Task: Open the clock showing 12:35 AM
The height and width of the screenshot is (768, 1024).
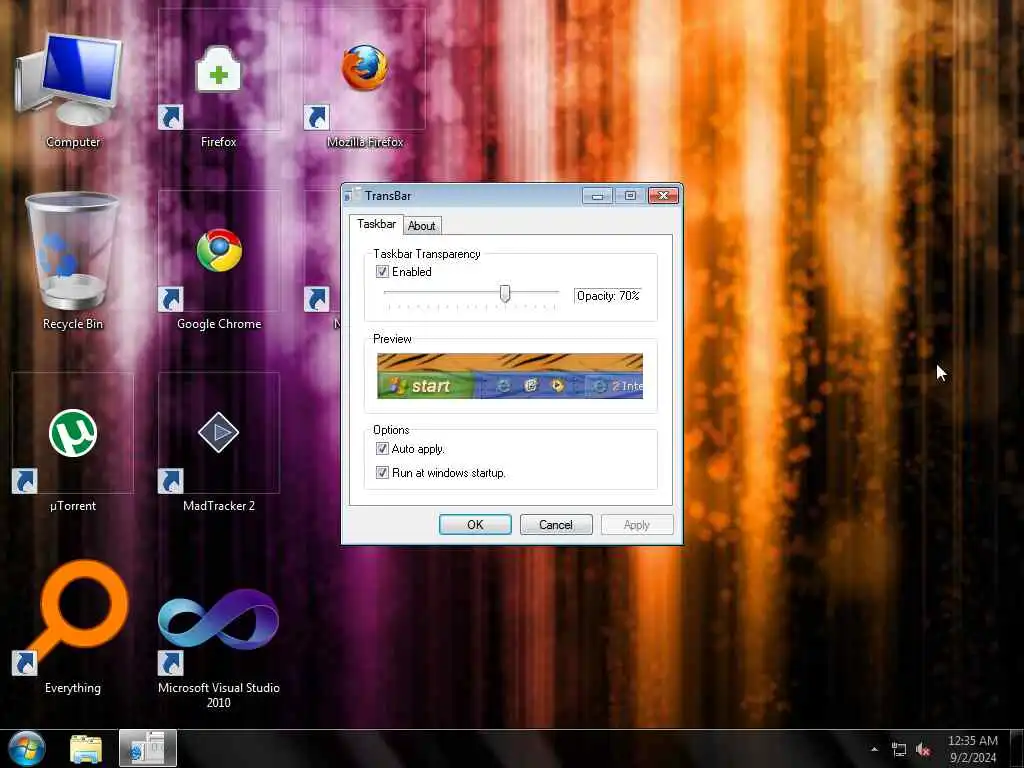Action: [x=973, y=749]
